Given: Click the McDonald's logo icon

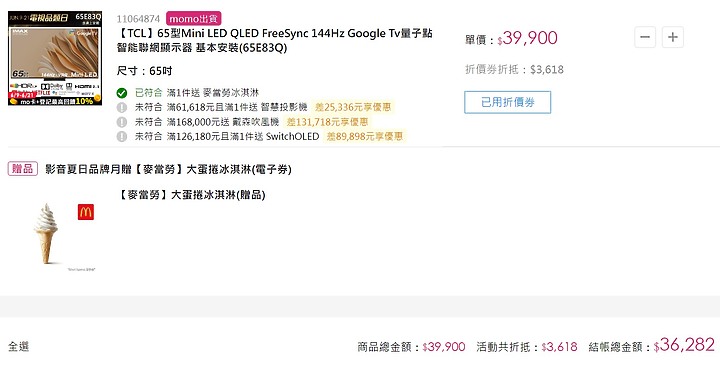Looking at the screenshot, I should click(86, 212).
